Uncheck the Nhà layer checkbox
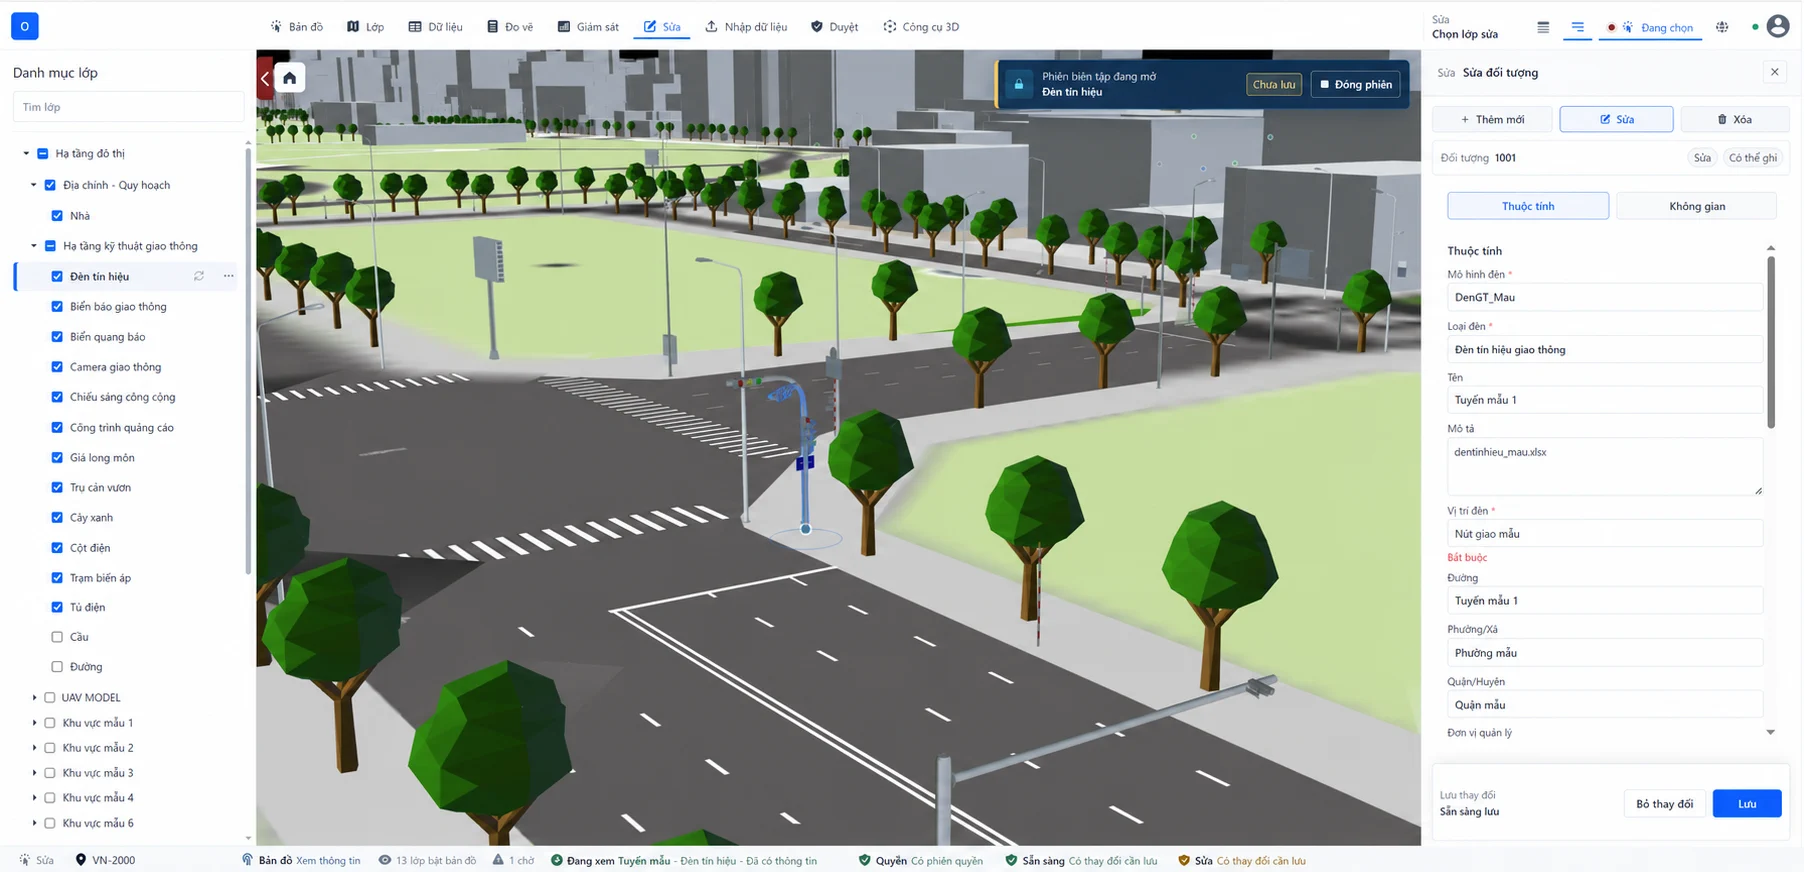This screenshot has height=872, width=1804. (57, 215)
